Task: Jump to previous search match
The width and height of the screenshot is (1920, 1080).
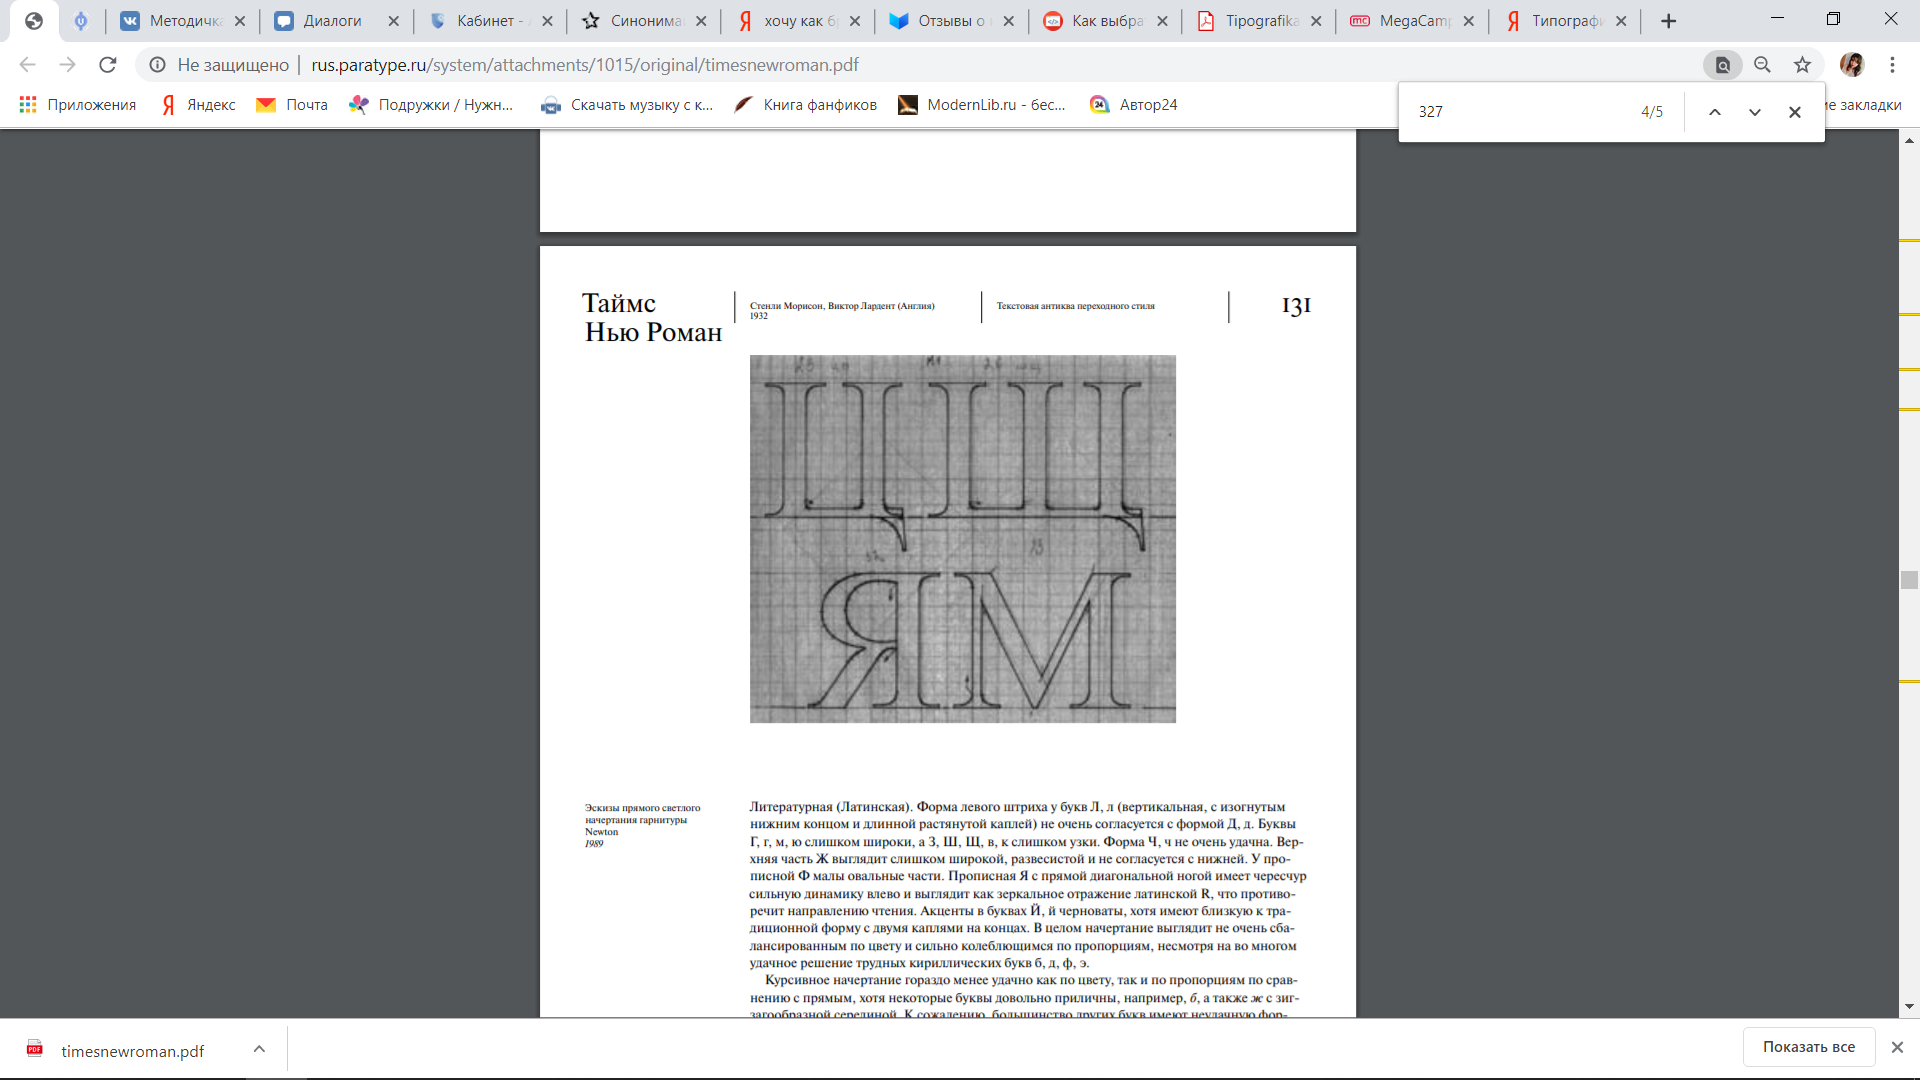Action: [x=1714, y=112]
